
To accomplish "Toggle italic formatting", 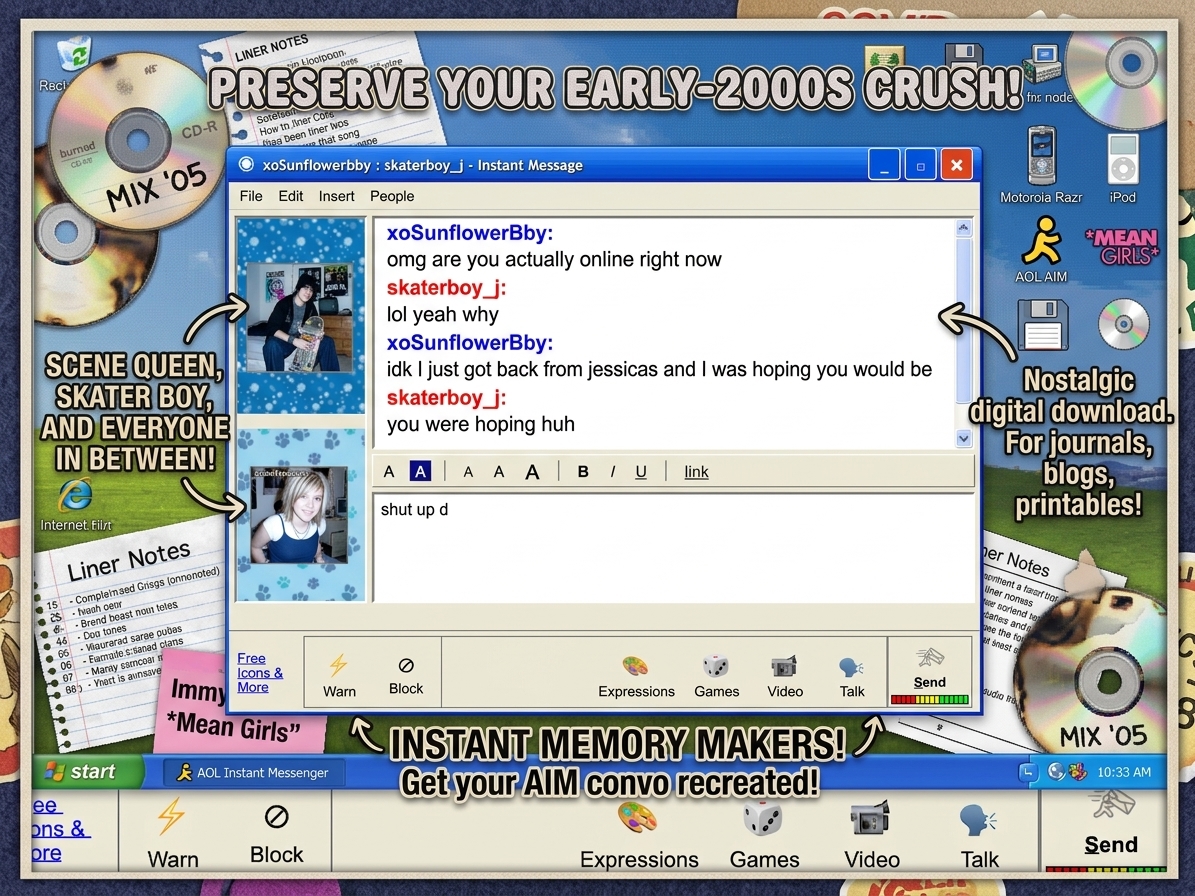I will (612, 471).
